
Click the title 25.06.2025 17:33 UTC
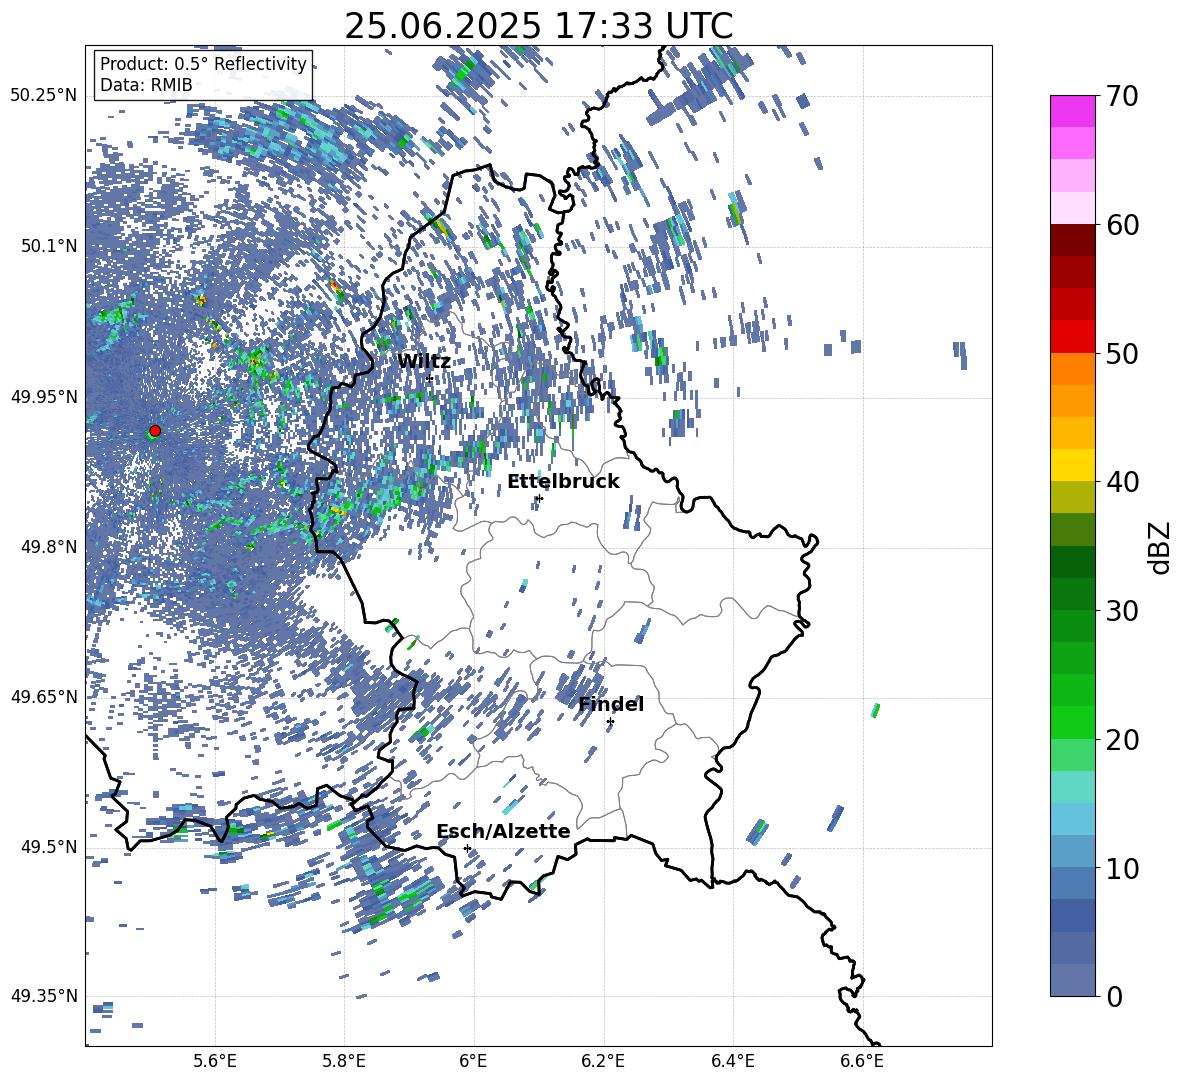538,26
